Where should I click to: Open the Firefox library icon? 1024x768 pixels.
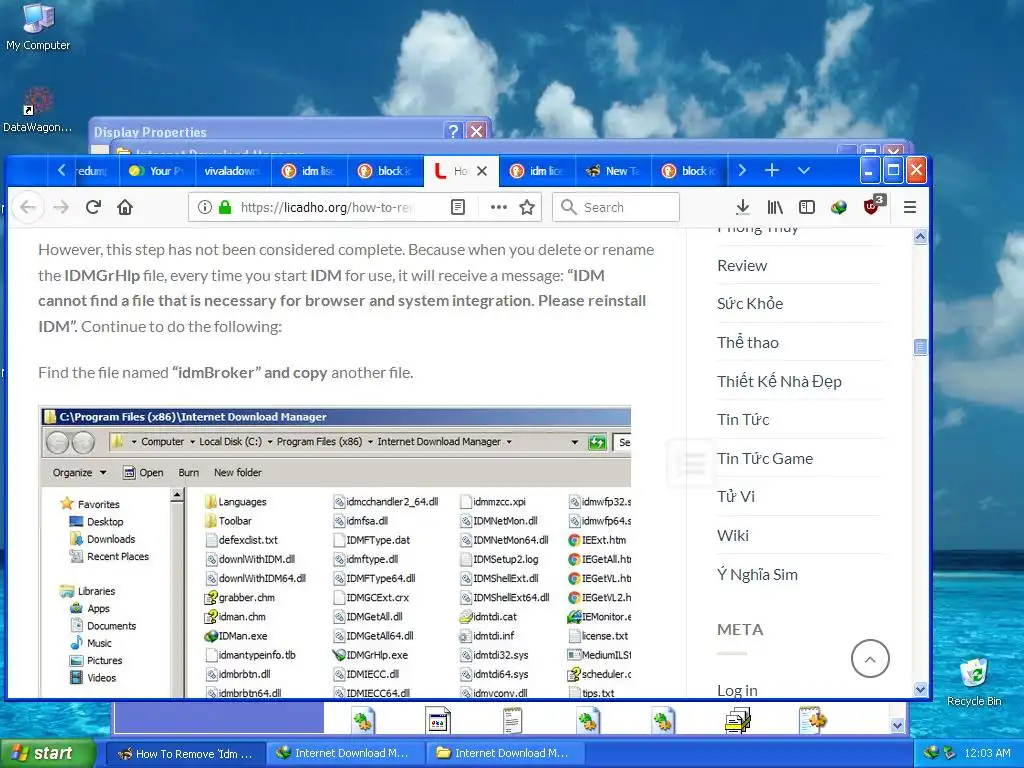775,208
